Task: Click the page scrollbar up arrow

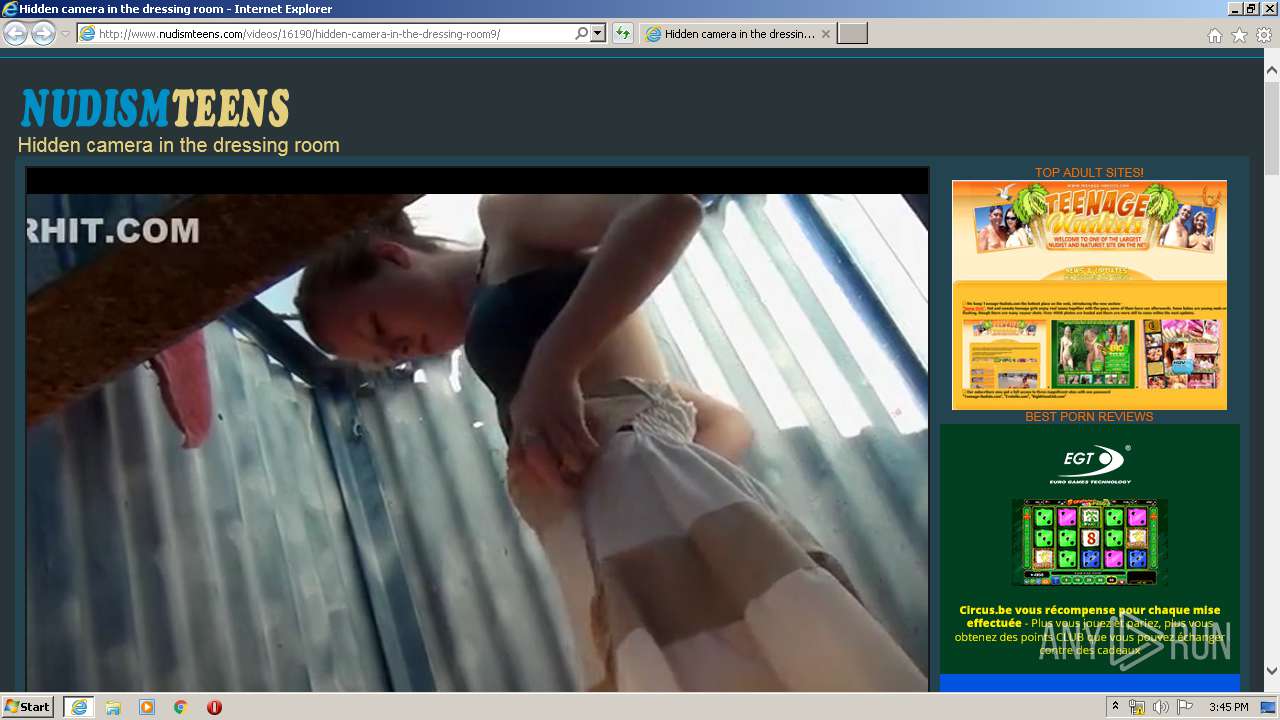Action: pos(1272,71)
